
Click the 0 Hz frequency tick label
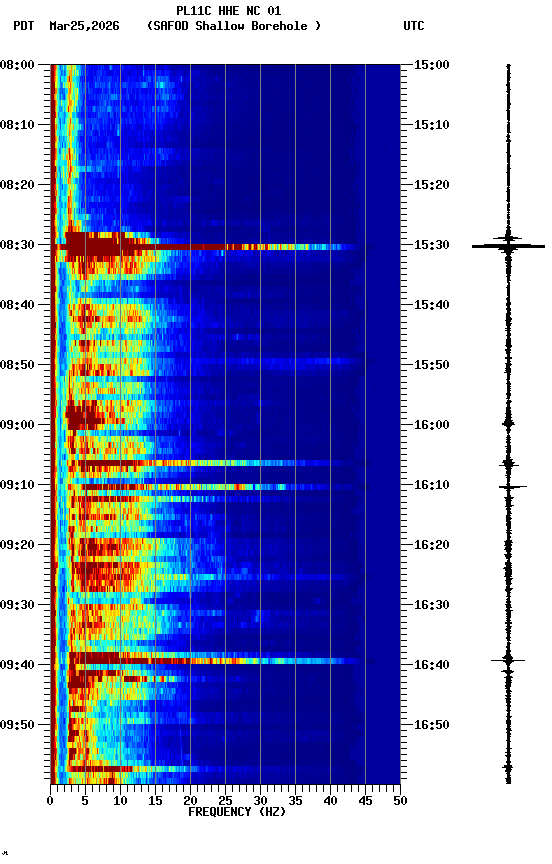50,801
